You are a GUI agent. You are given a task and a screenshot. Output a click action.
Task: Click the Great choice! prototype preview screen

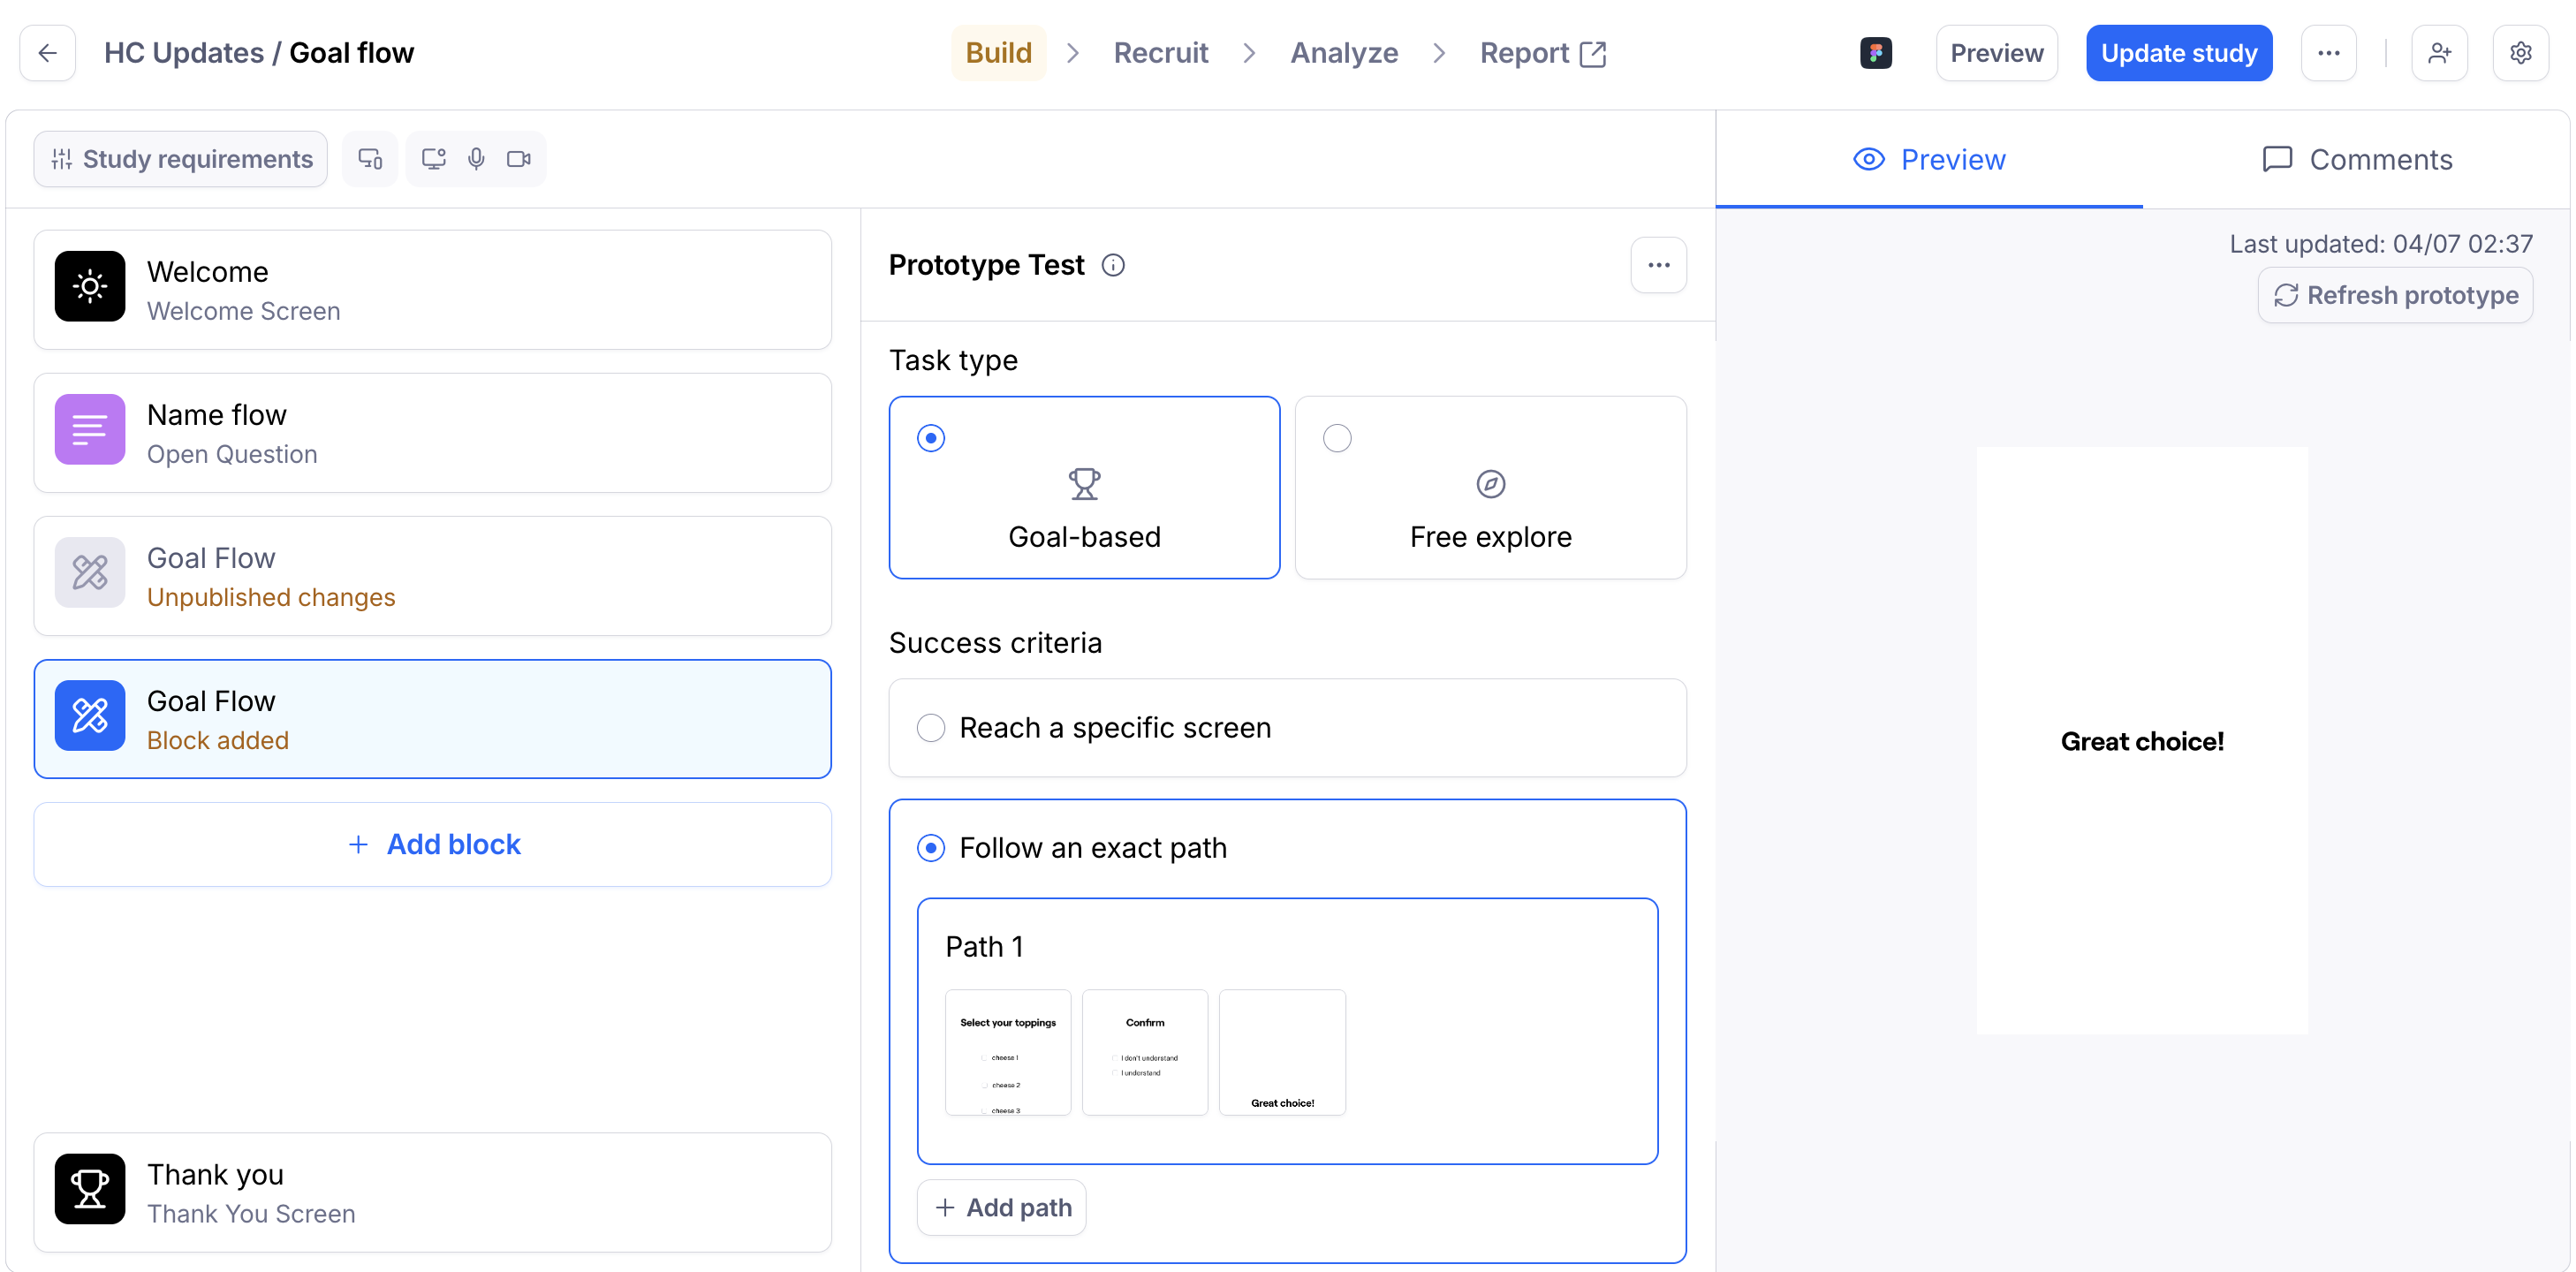pyautogui.click(x=2142, y=741)
